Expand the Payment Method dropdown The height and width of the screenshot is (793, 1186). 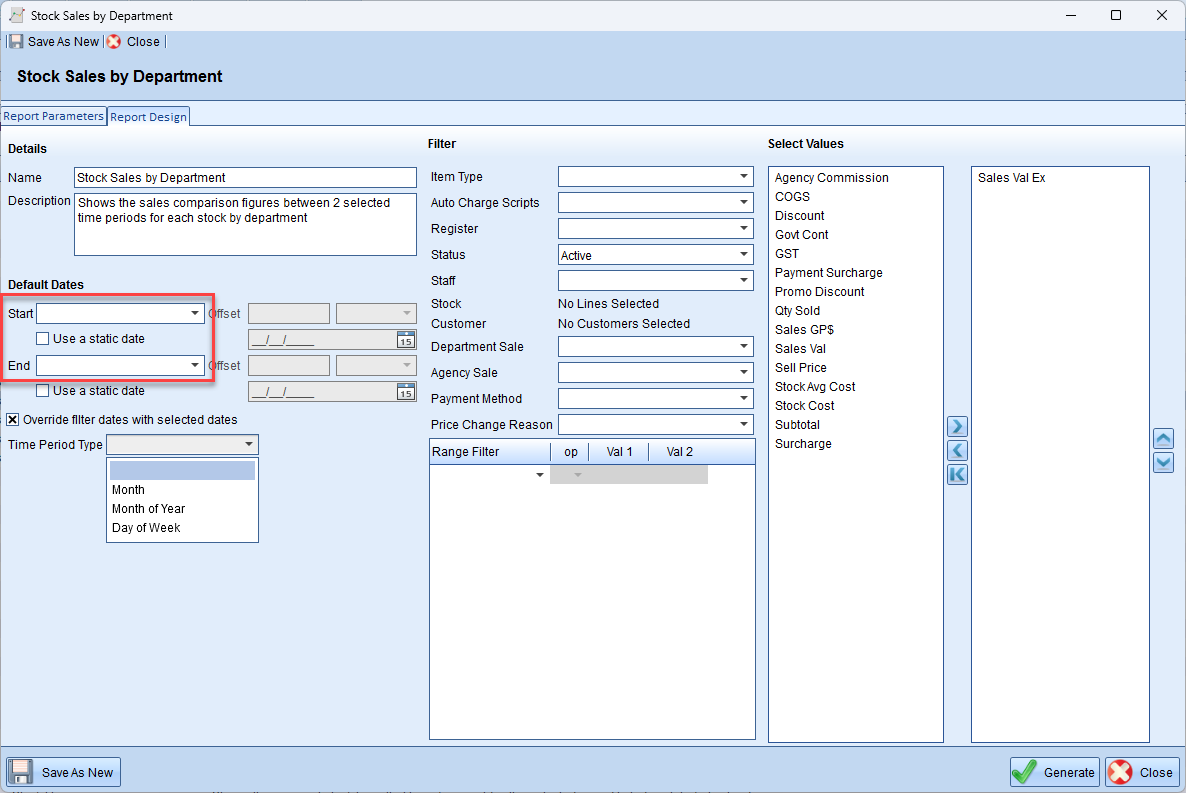744,399
